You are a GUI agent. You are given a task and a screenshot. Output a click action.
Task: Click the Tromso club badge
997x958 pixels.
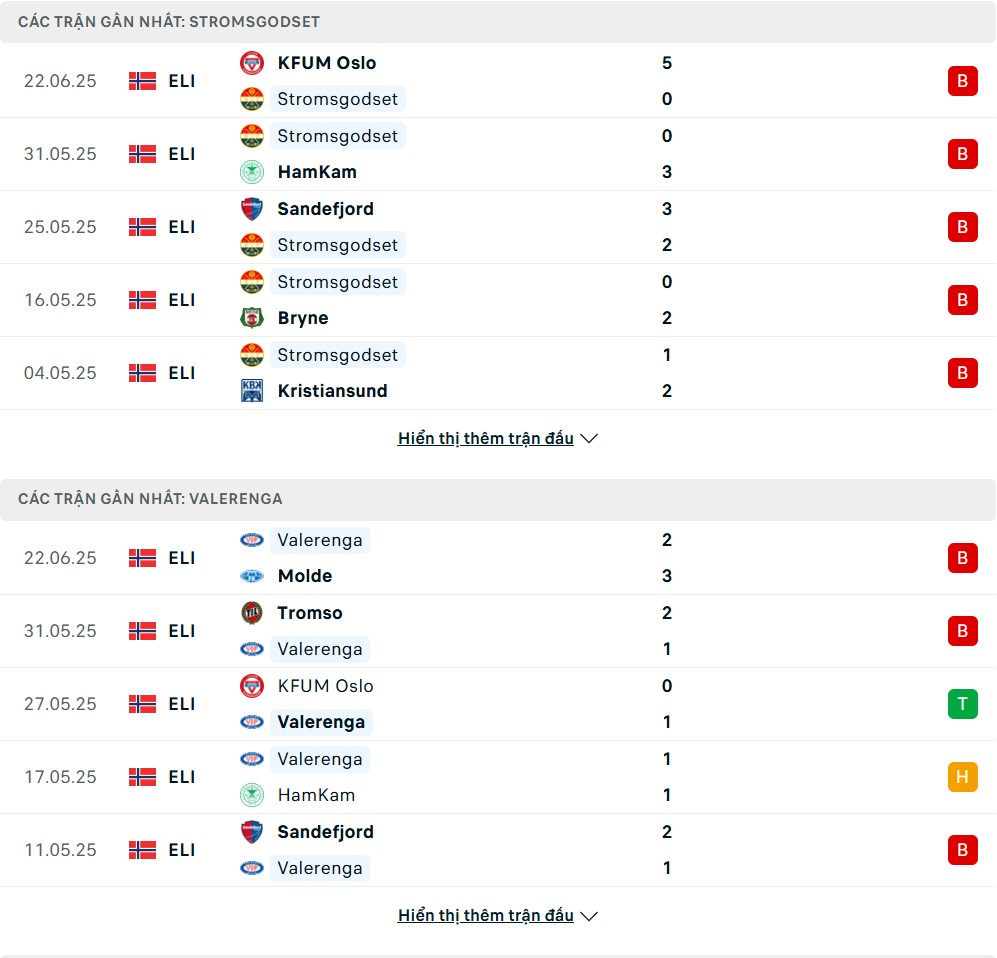click(x=252, y=613)
